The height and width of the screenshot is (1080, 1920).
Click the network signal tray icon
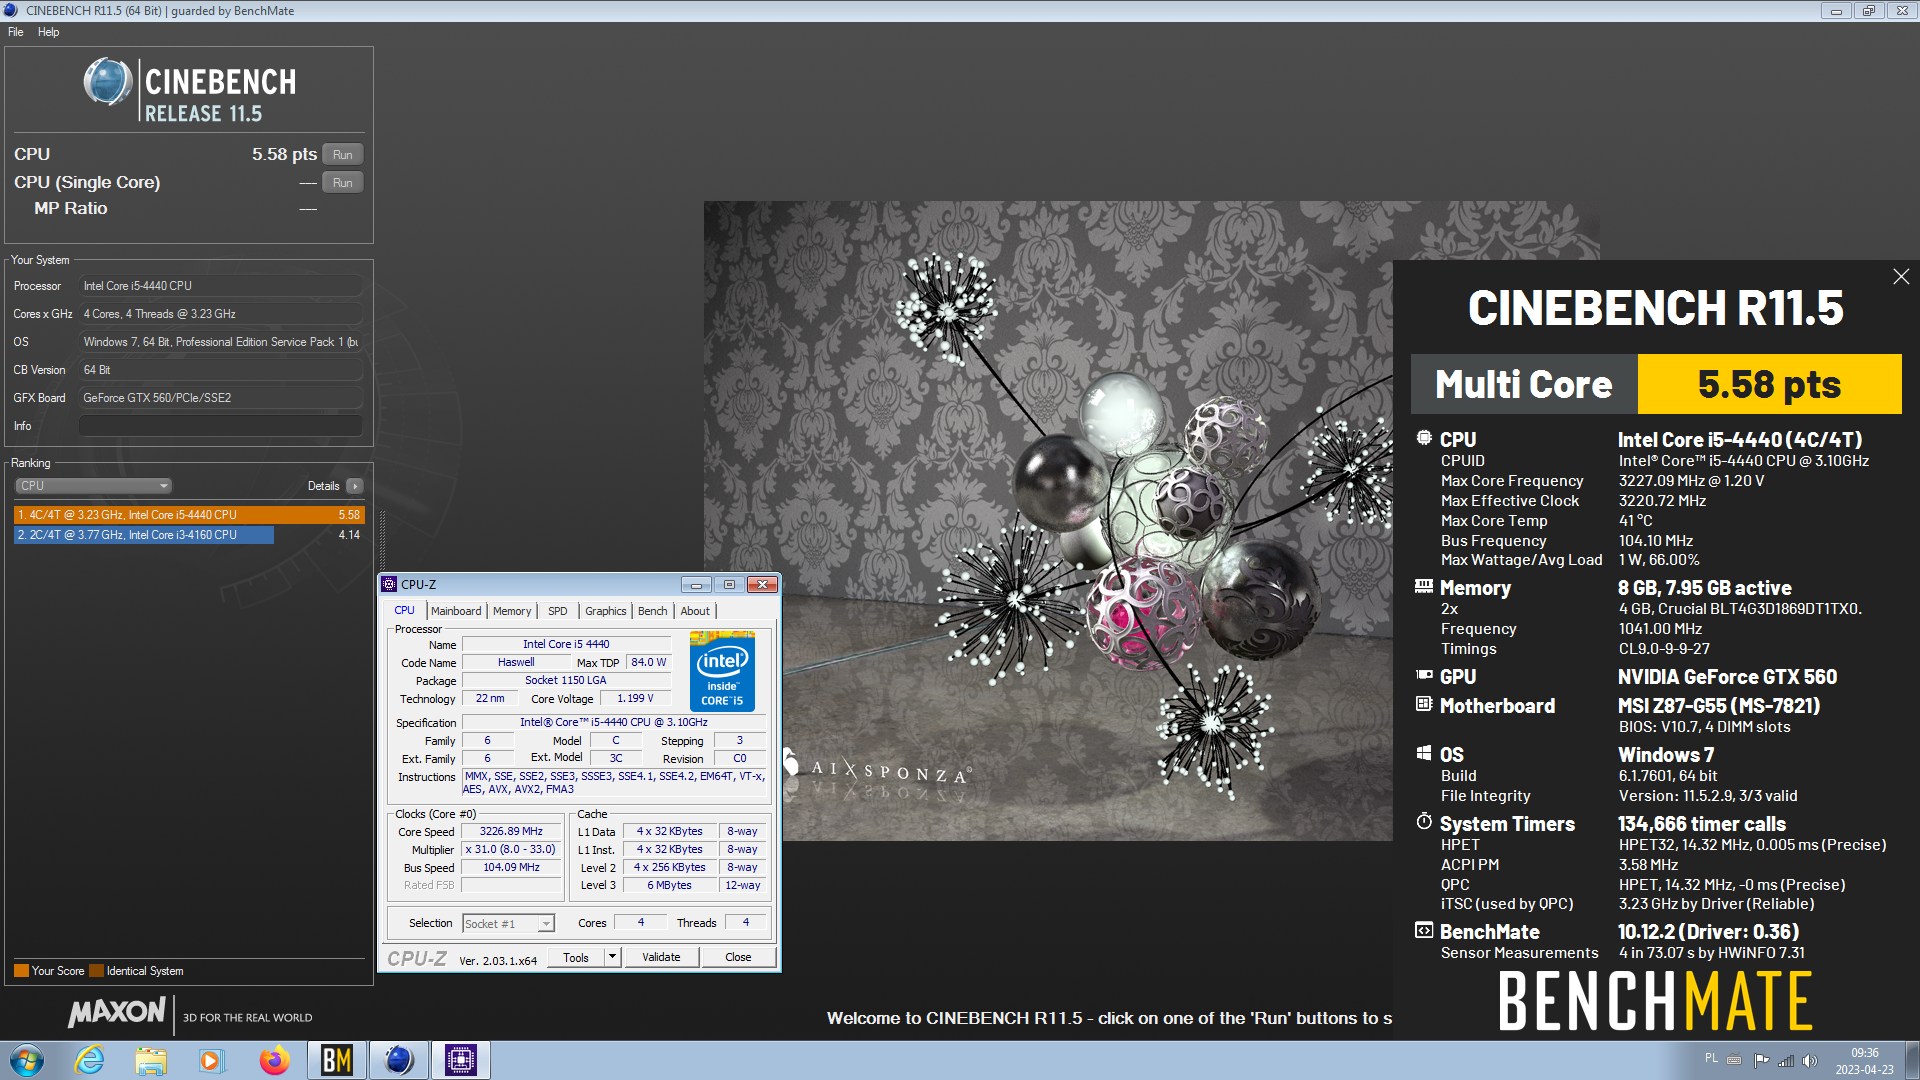pos(1786,1060)
